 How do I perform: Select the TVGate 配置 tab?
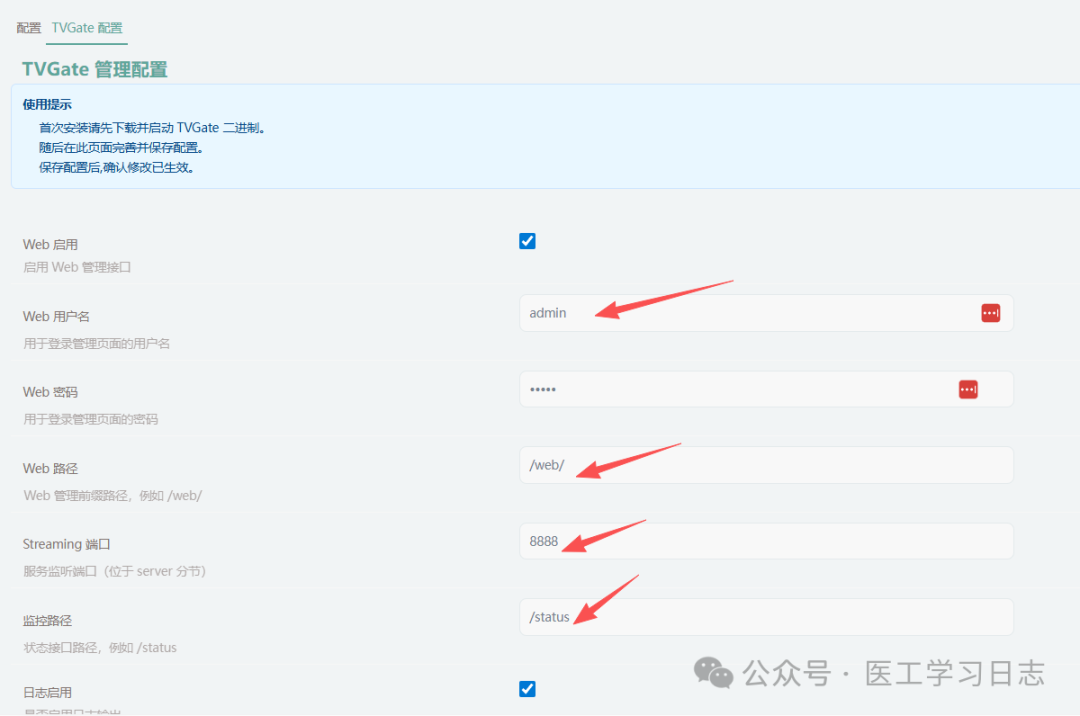click(87, 28)
